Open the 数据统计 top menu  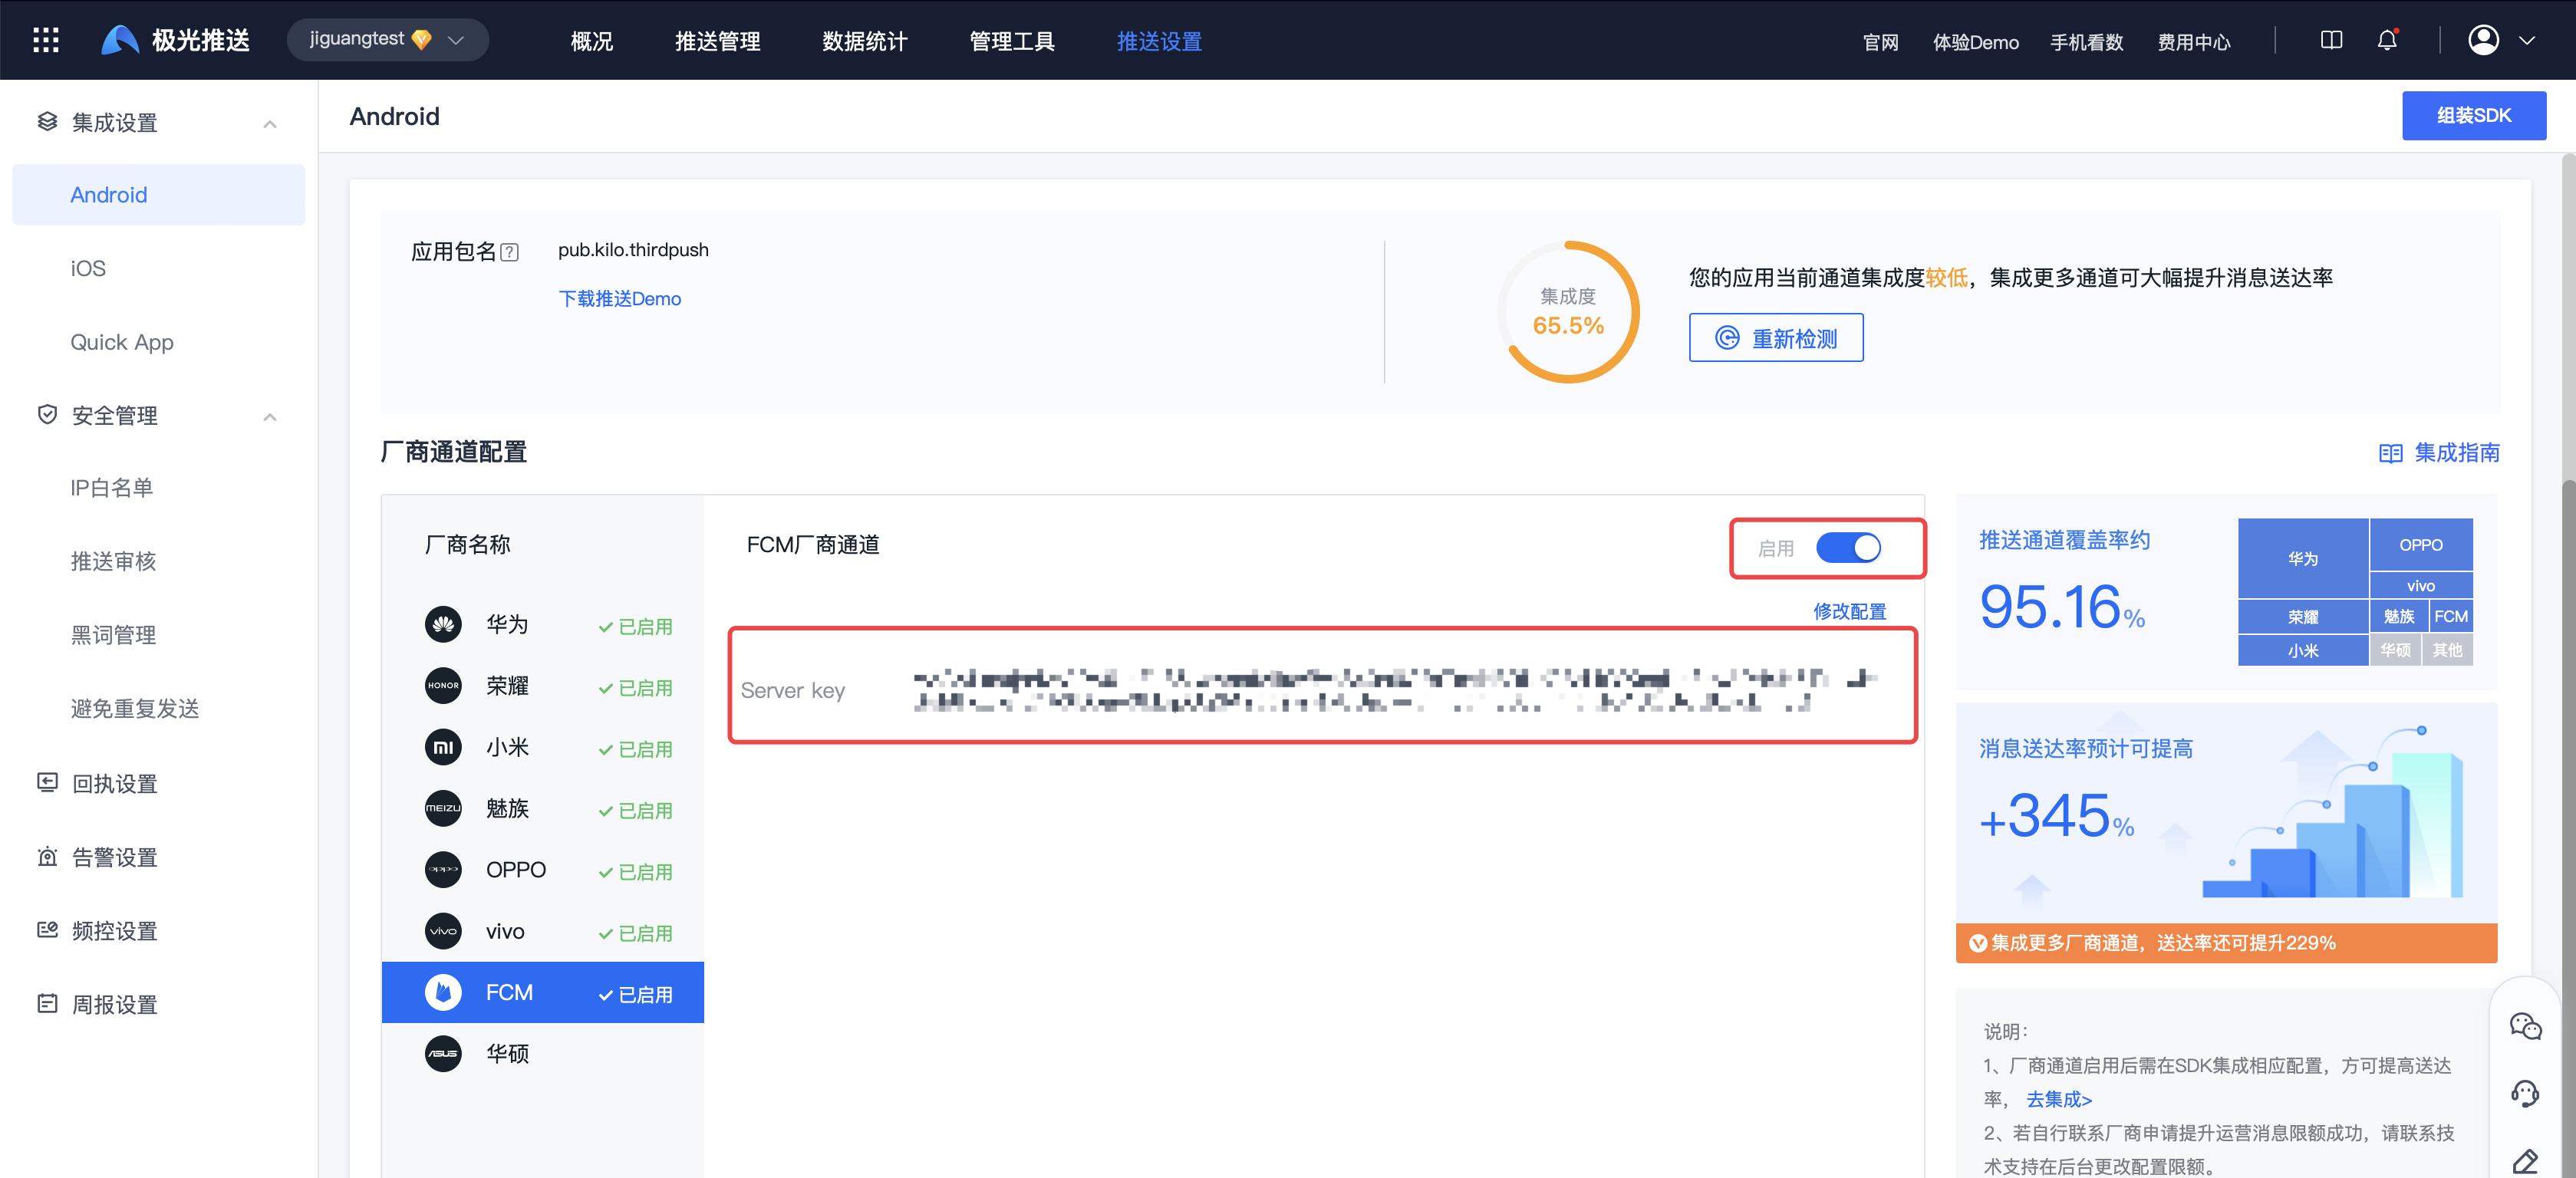tap(864, 41)
